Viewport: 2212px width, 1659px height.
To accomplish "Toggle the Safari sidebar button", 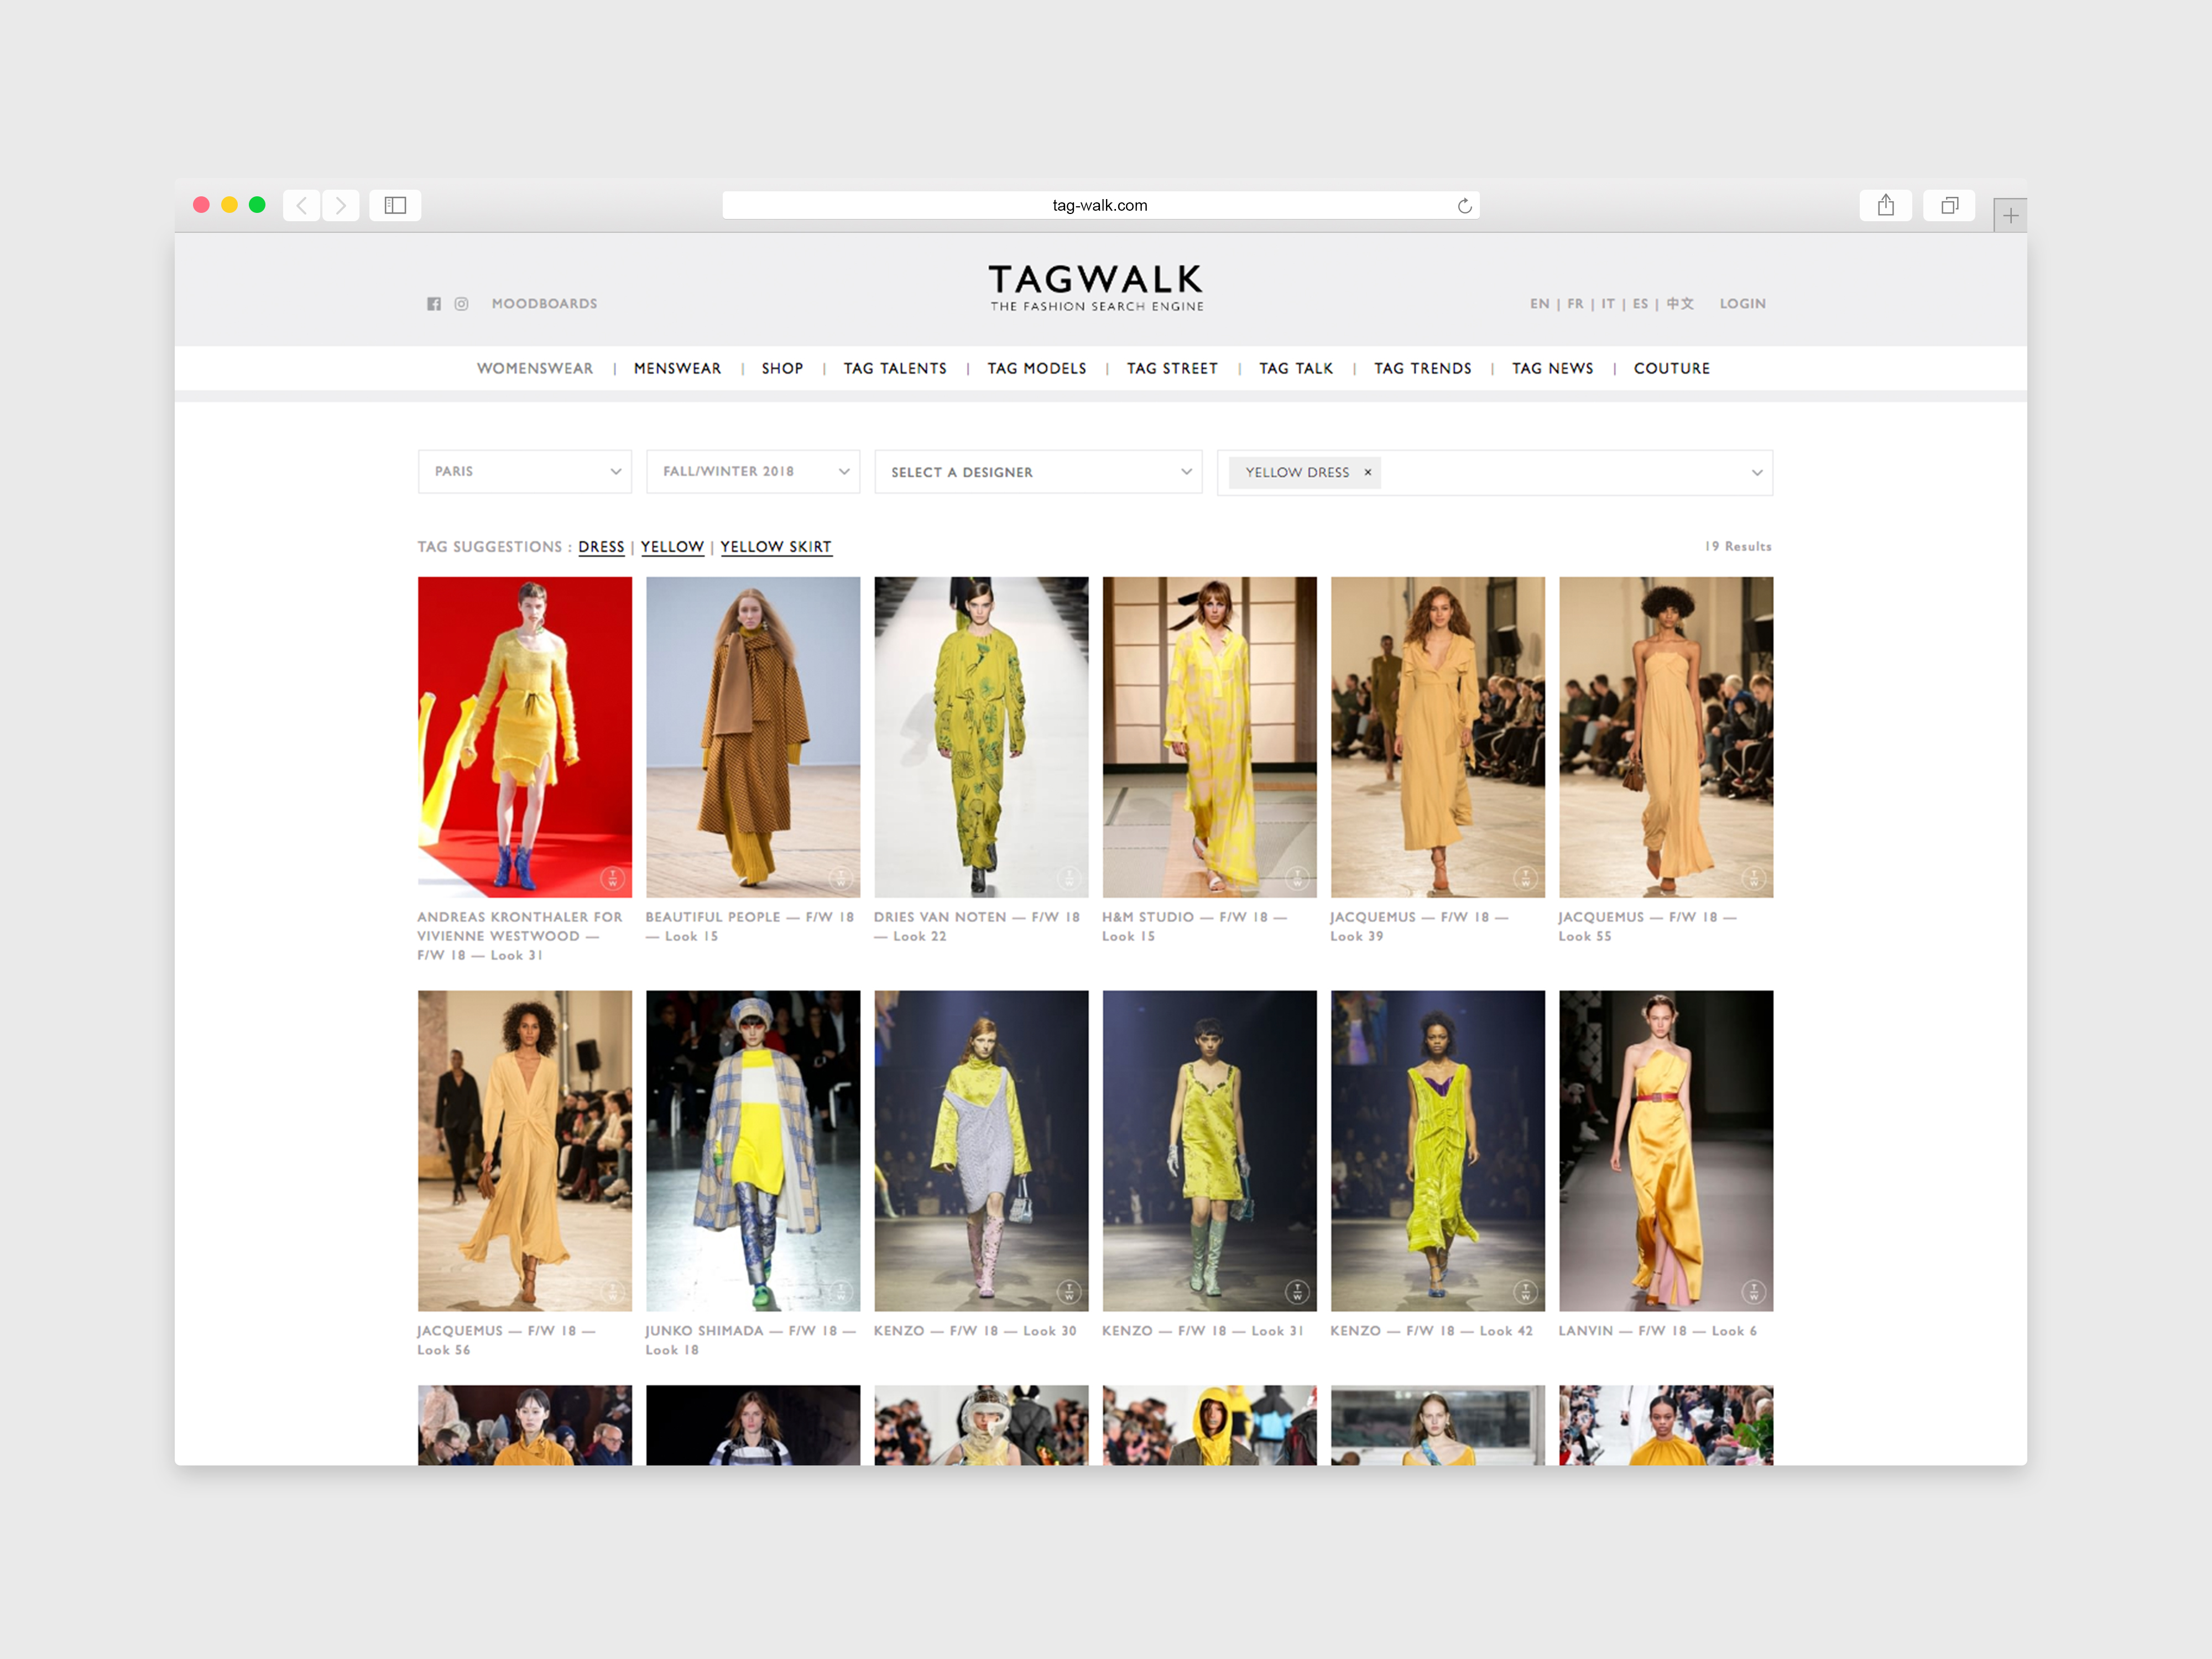I will (x=395, y=205).
